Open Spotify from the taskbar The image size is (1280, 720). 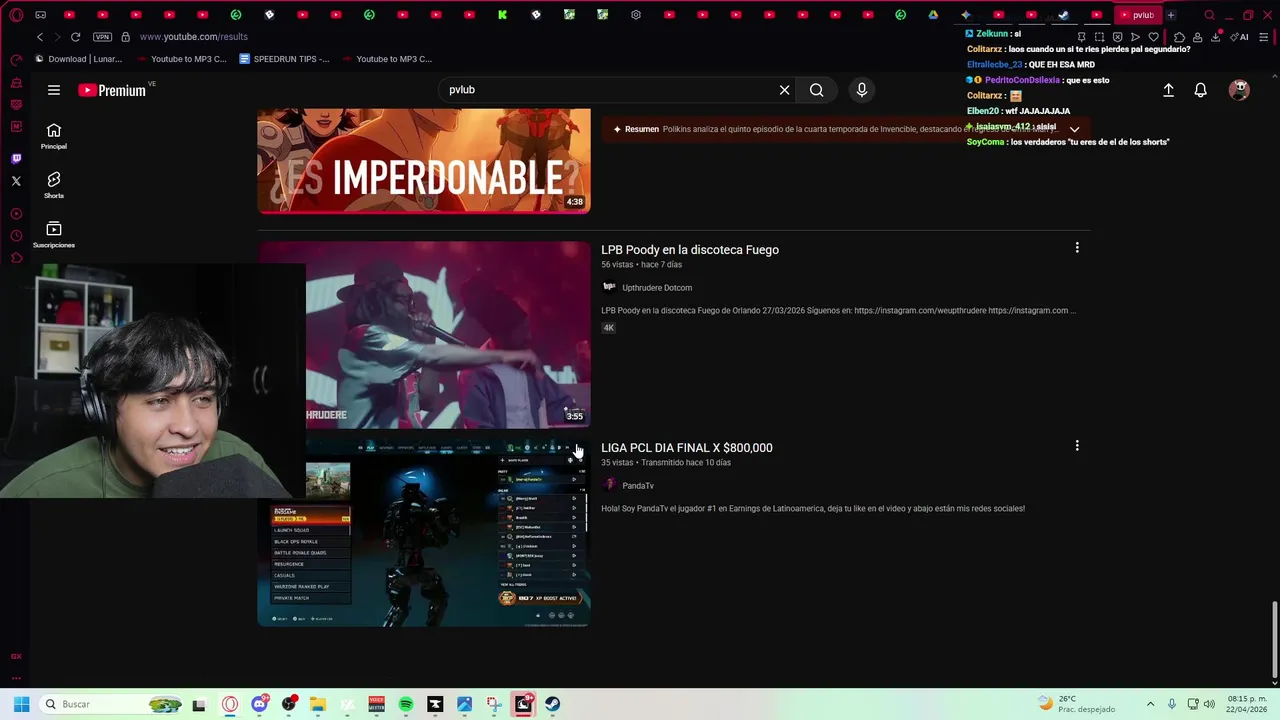coord(405,704)
